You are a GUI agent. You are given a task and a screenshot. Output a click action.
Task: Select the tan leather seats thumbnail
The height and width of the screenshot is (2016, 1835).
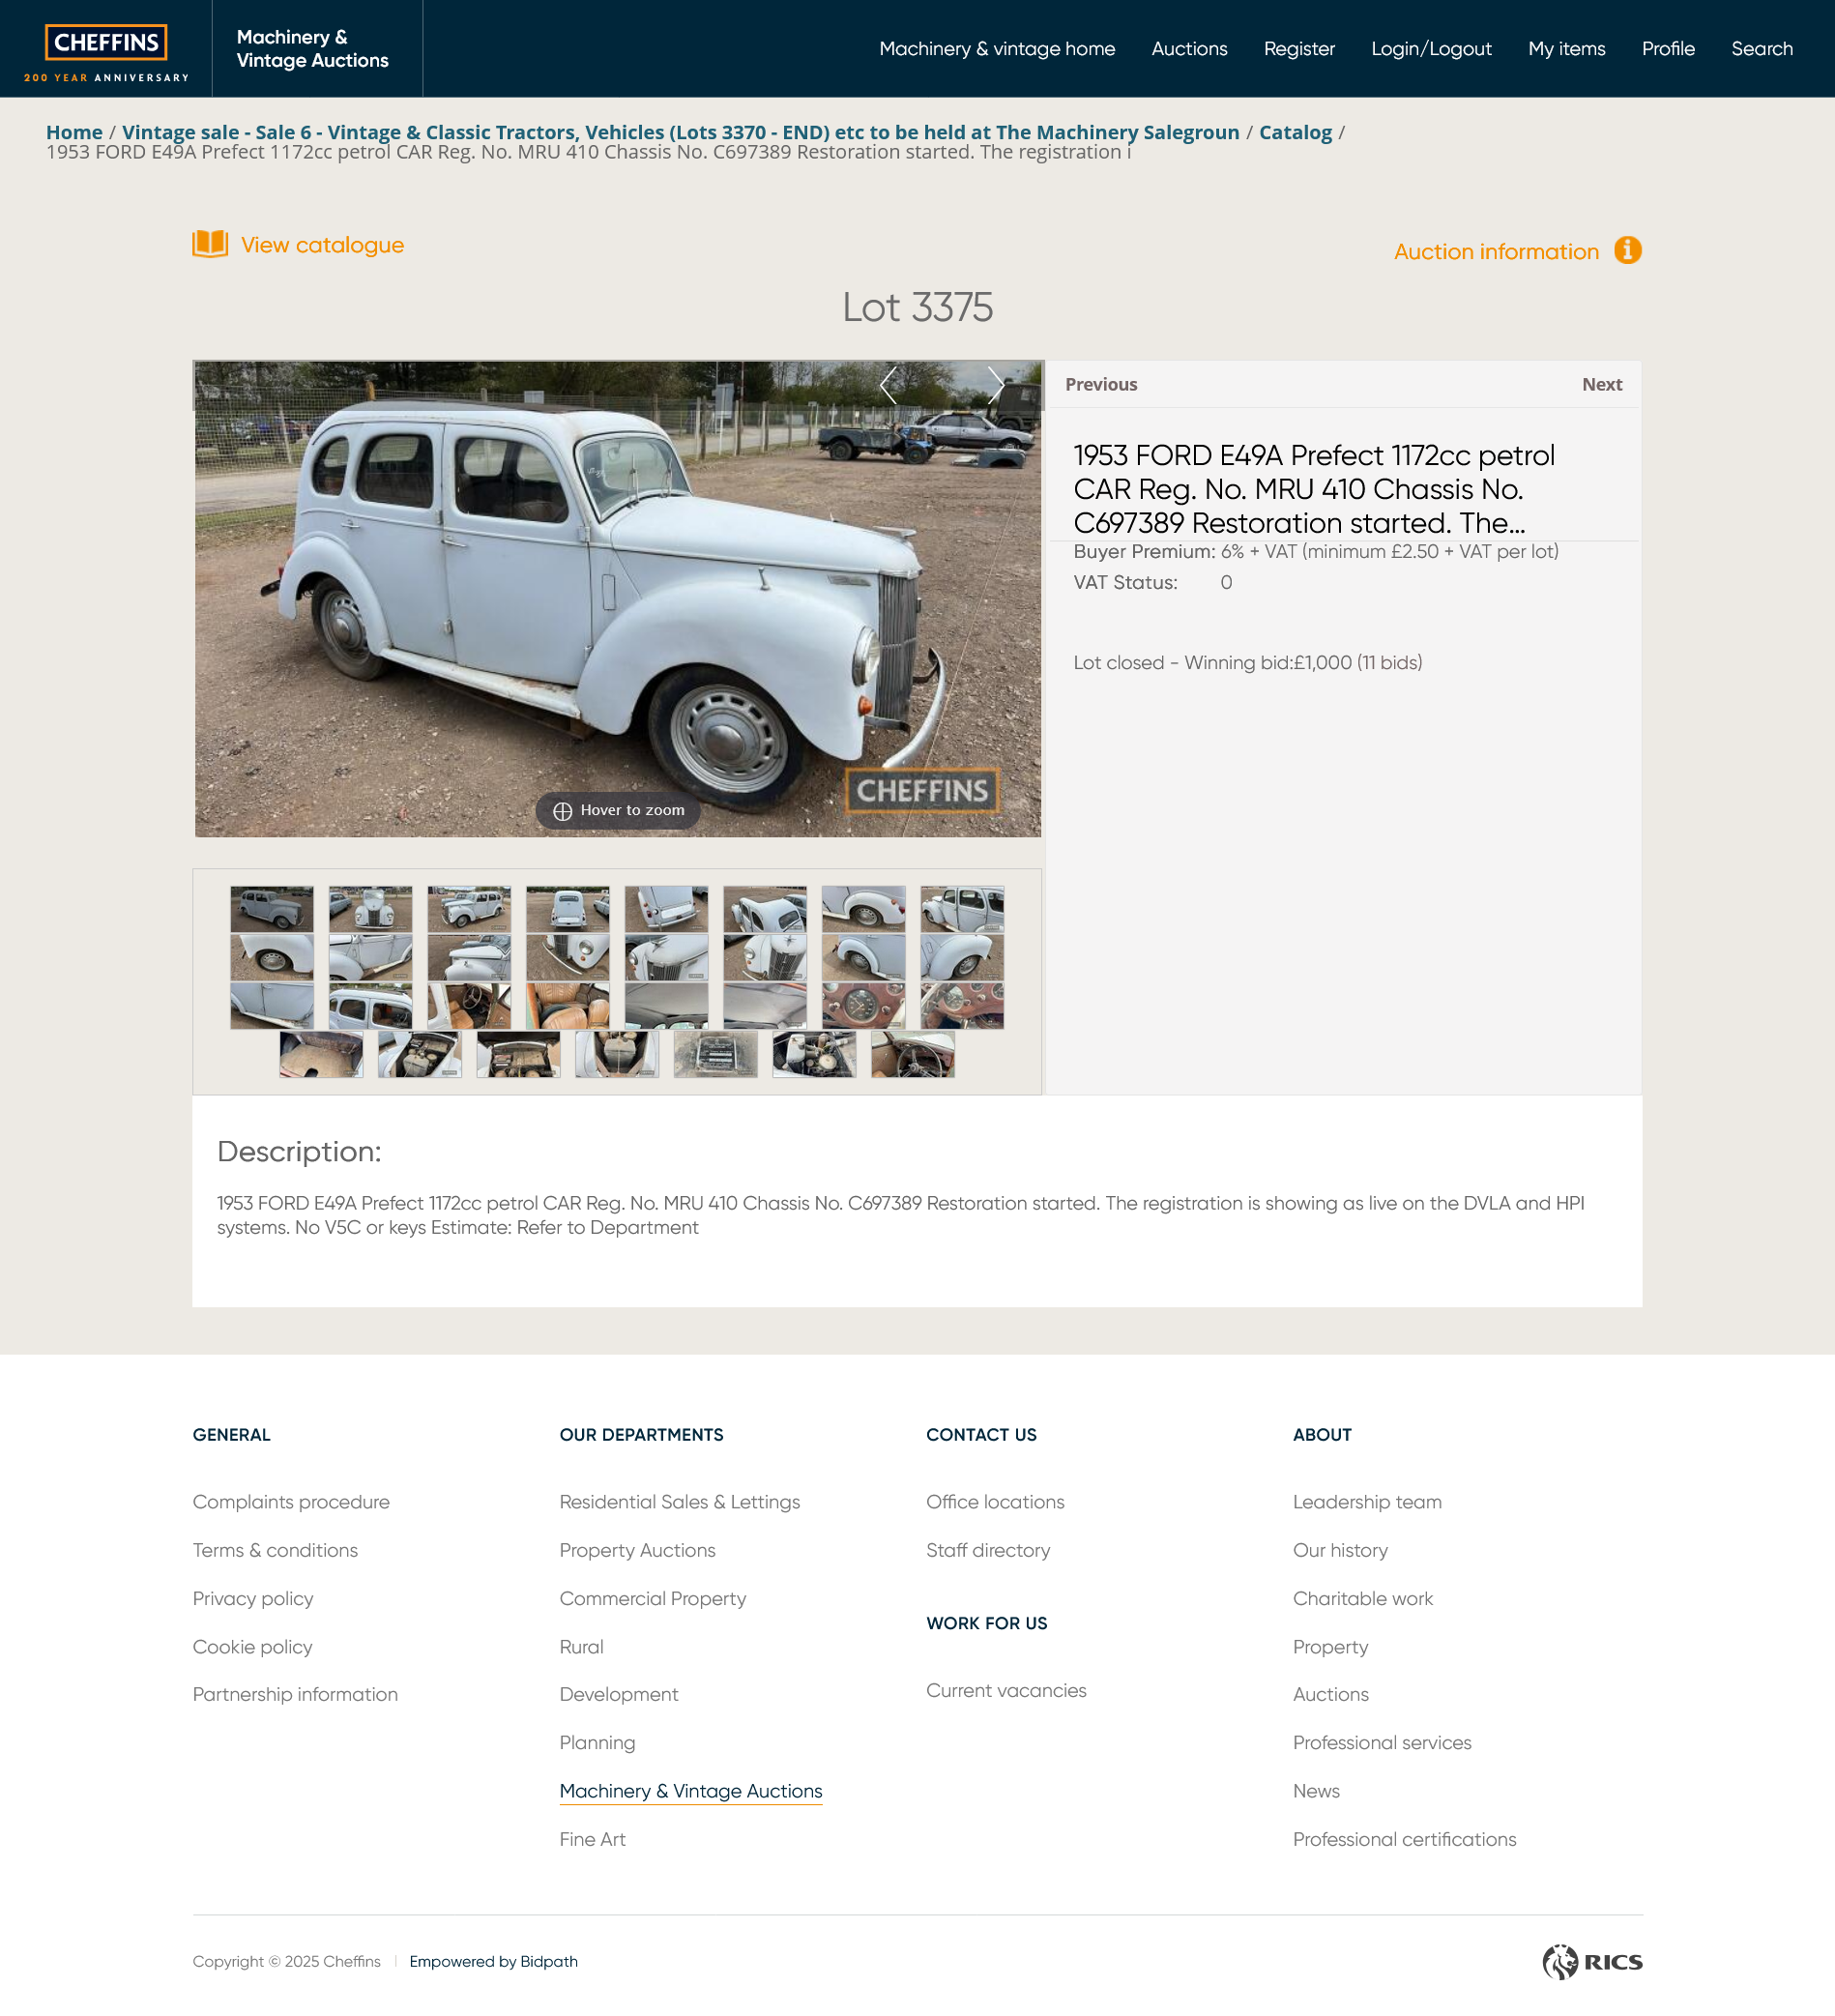[x=568, y=1006]
